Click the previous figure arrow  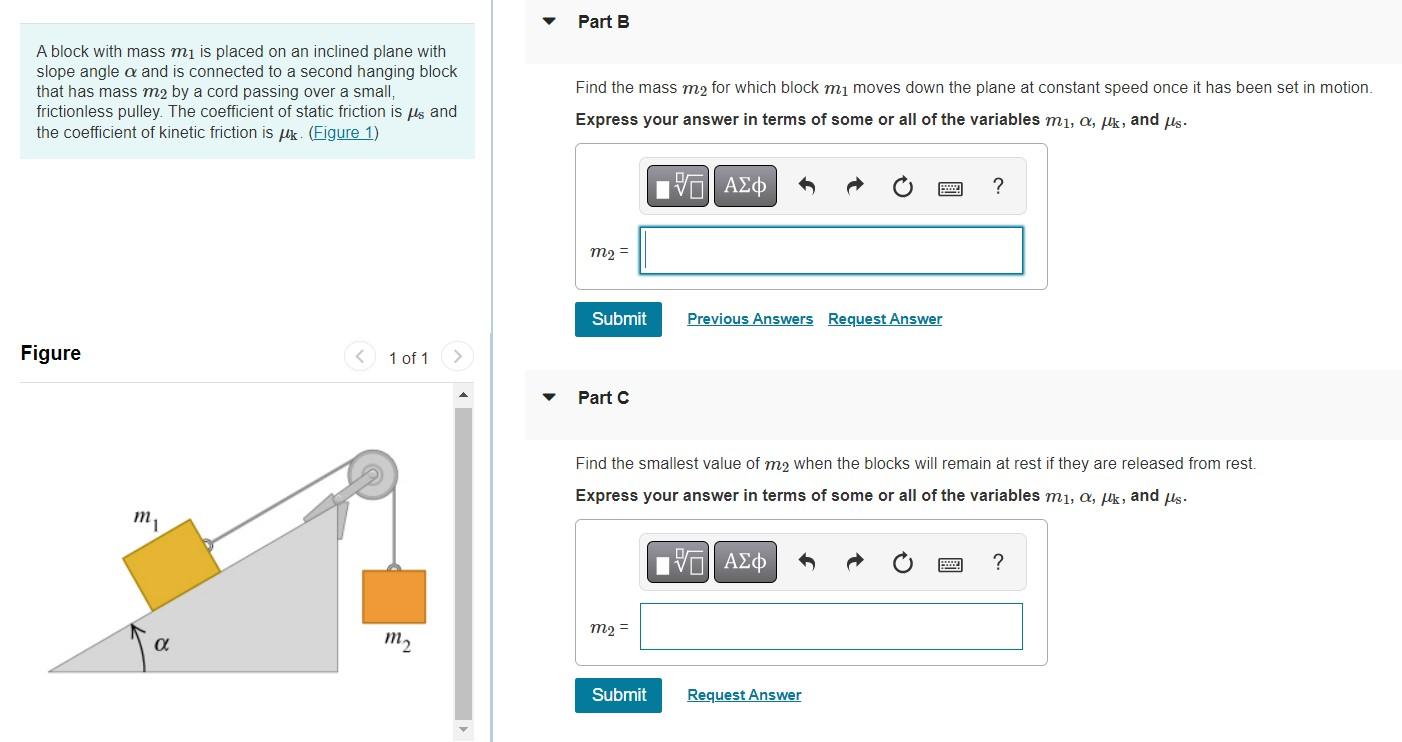coord(359,356)
